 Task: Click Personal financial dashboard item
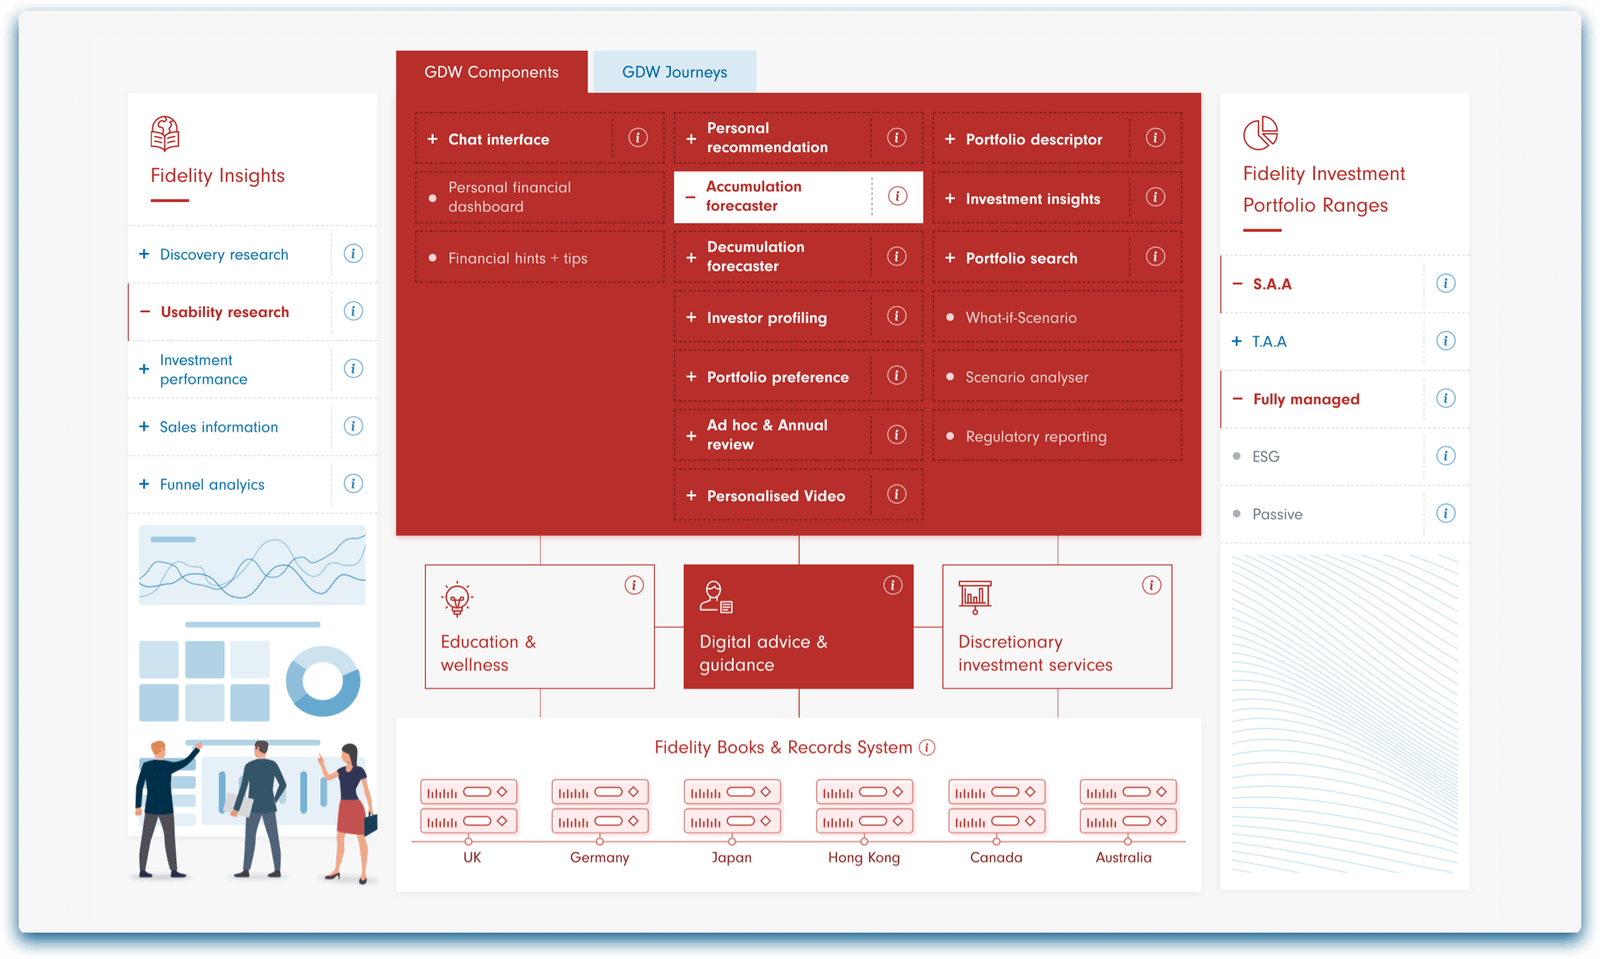[x=540, y=197]
